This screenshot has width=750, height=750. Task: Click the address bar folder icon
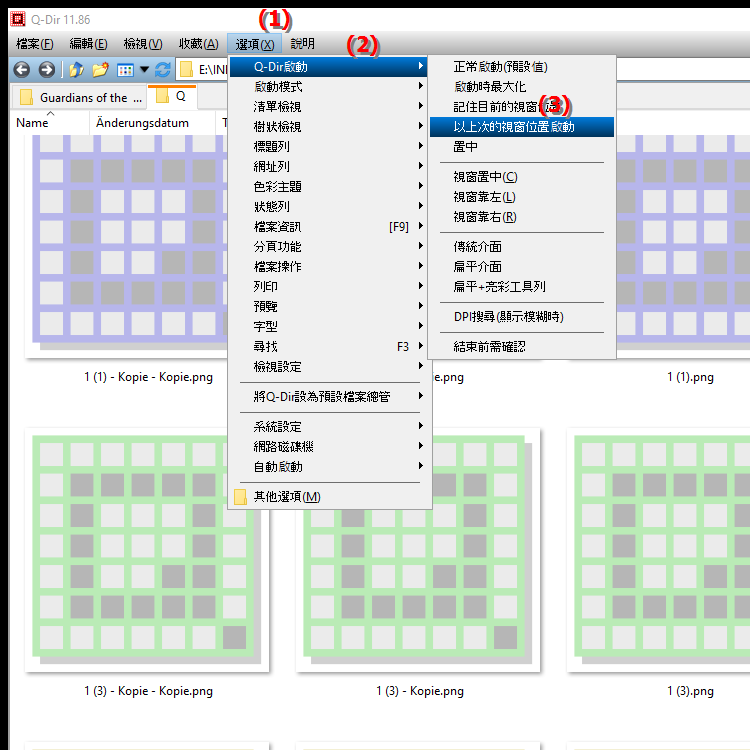[x=186, y=70]
